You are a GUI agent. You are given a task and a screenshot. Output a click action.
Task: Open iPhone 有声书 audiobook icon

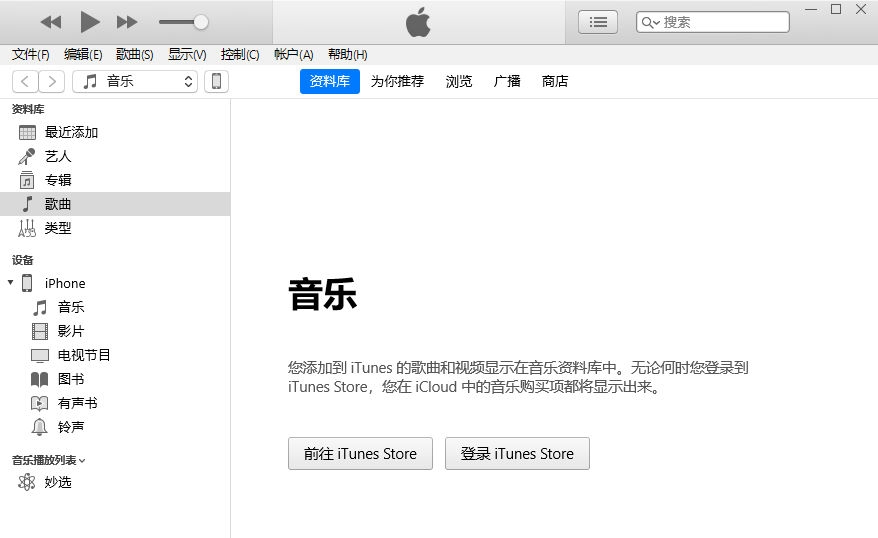point(39,403)
